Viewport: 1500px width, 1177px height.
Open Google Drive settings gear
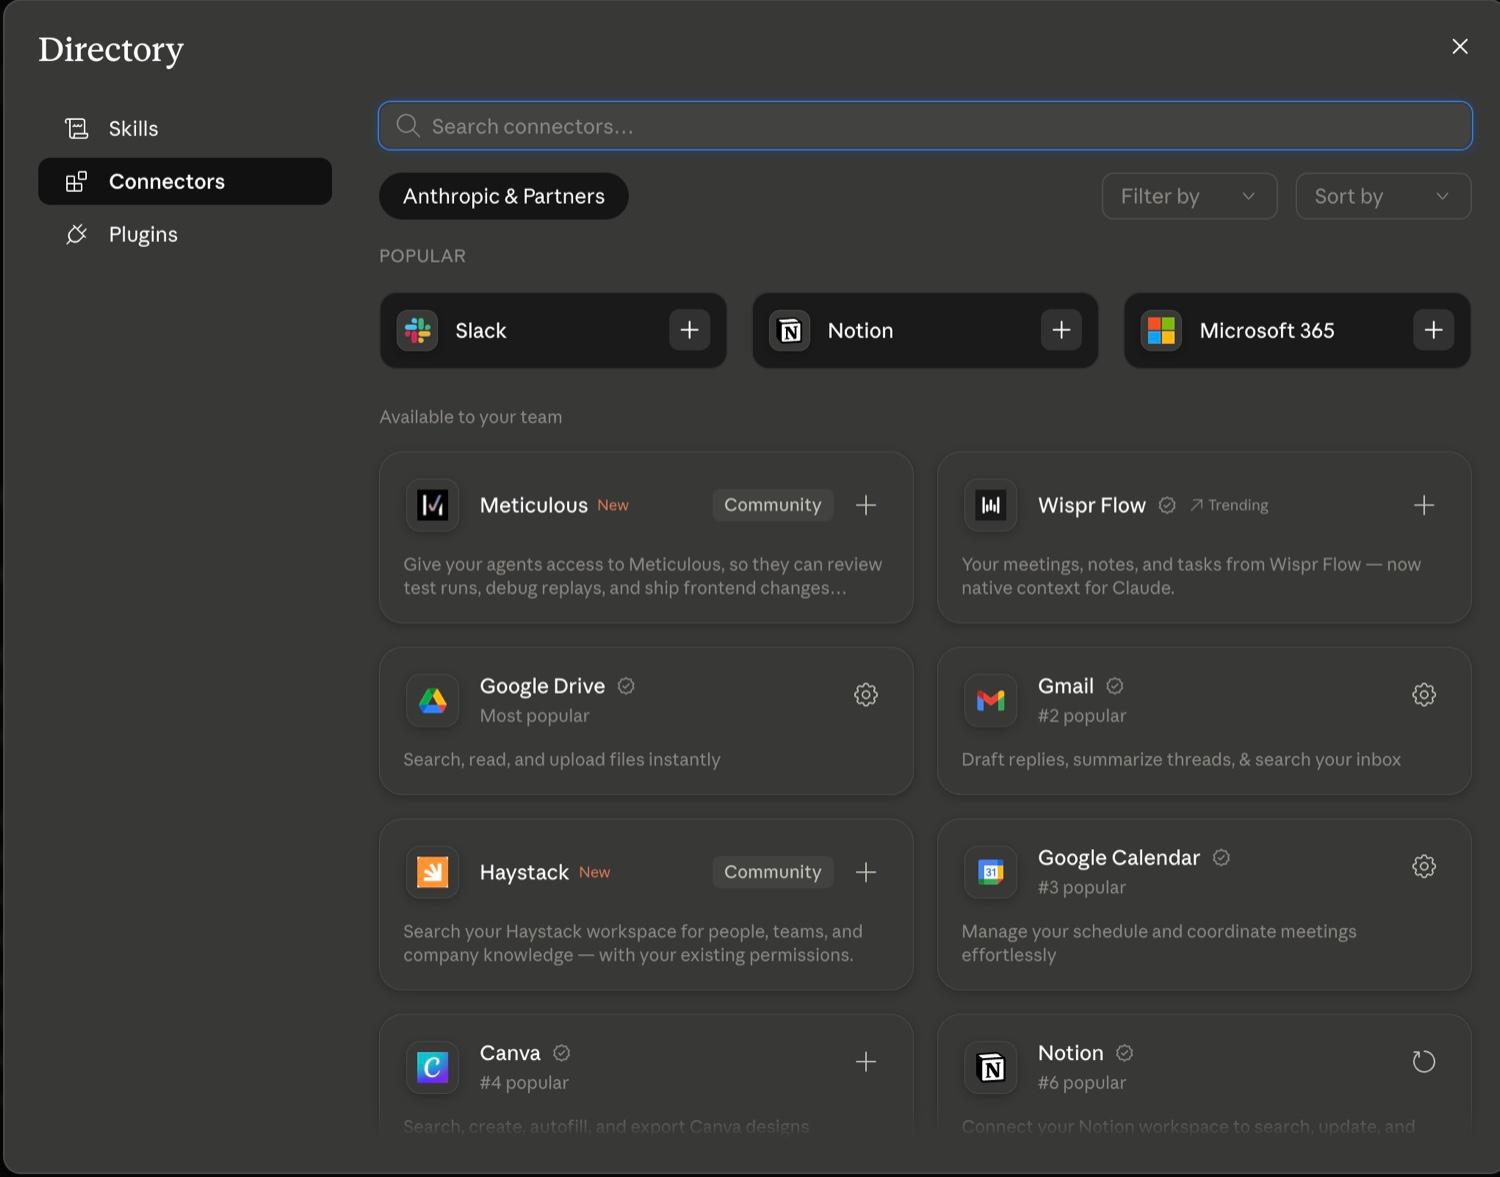pyautogui.click(x=866, y=695)
